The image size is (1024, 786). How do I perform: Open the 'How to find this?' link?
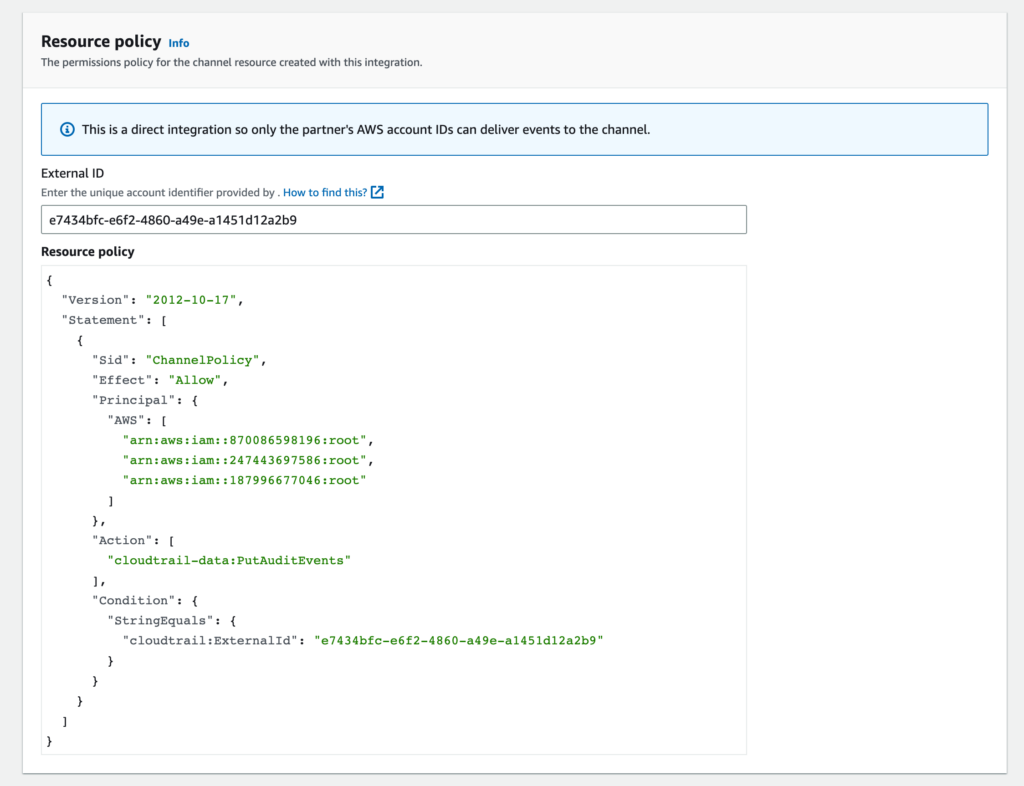(325, 193)
